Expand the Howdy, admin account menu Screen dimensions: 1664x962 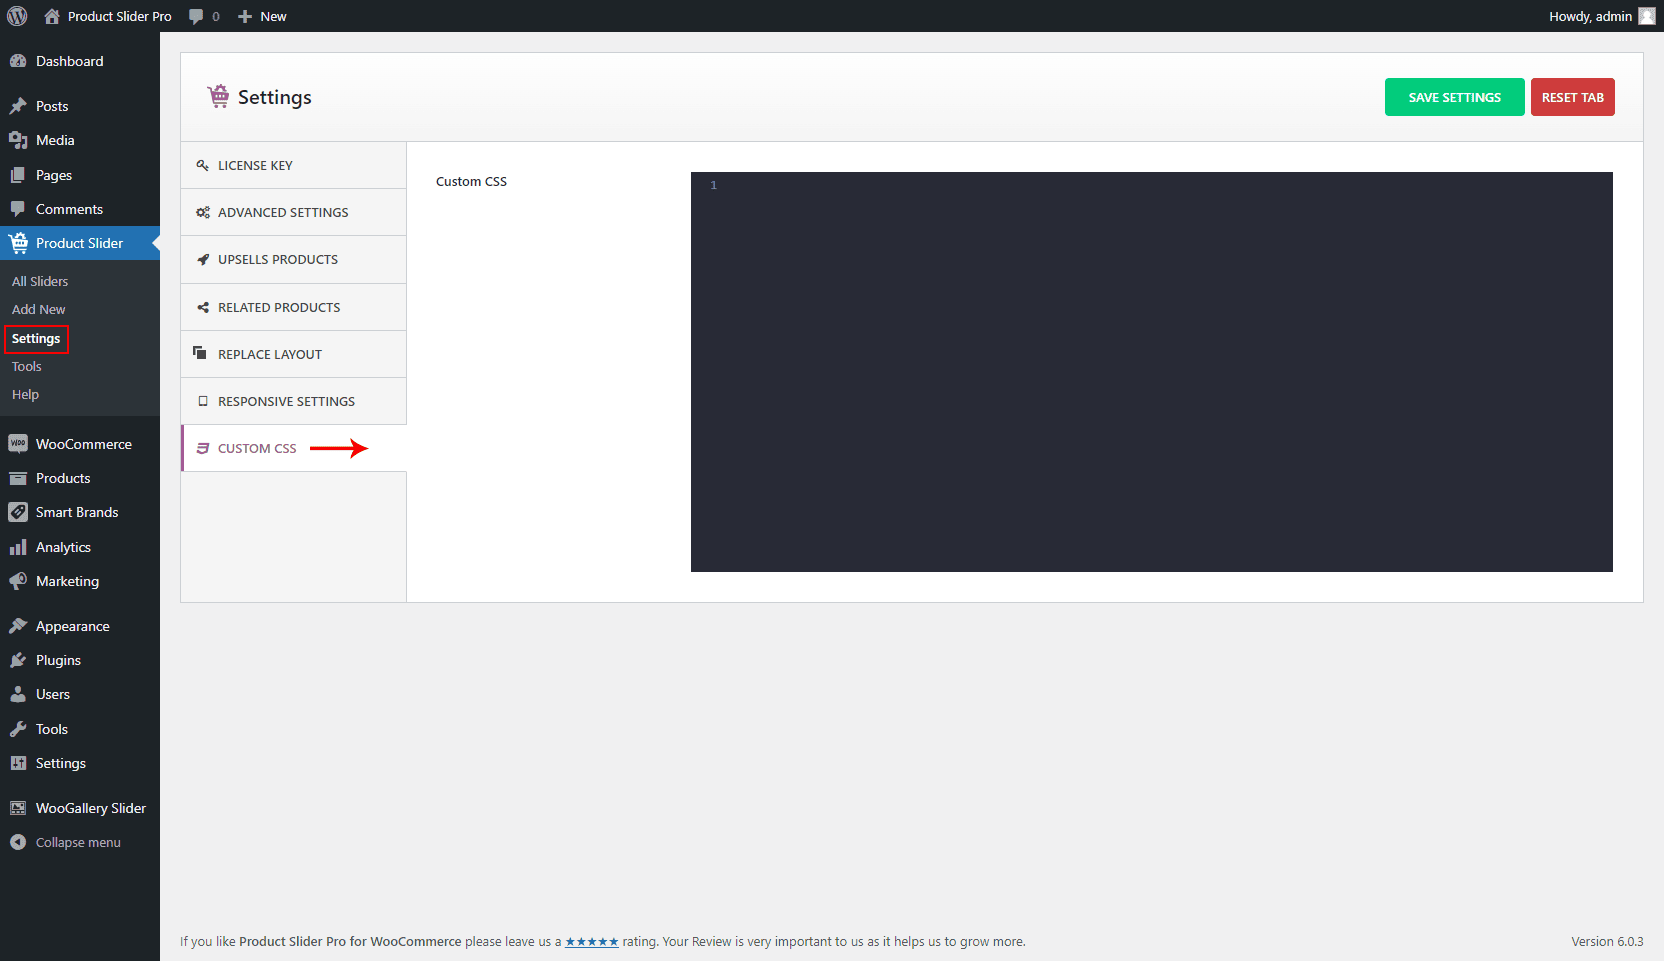pyautogui.click(x=1590, y=16)
